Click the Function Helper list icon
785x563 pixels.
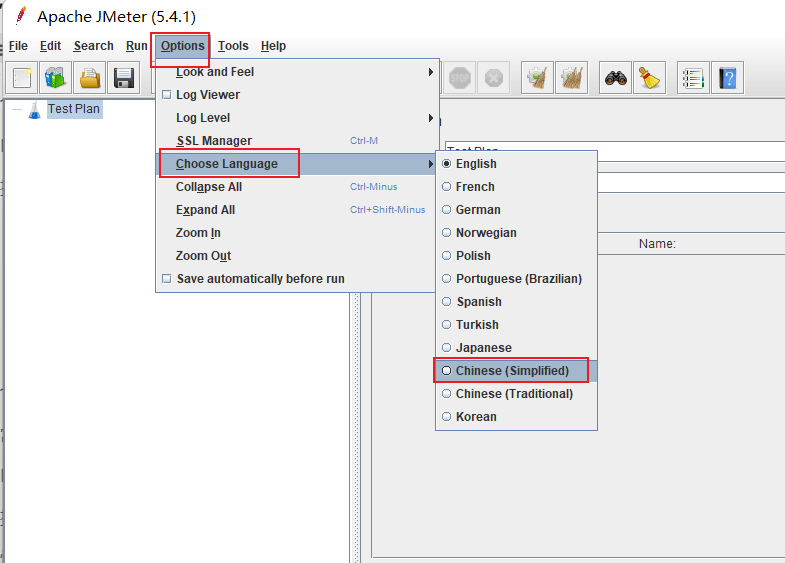point(693,78)
